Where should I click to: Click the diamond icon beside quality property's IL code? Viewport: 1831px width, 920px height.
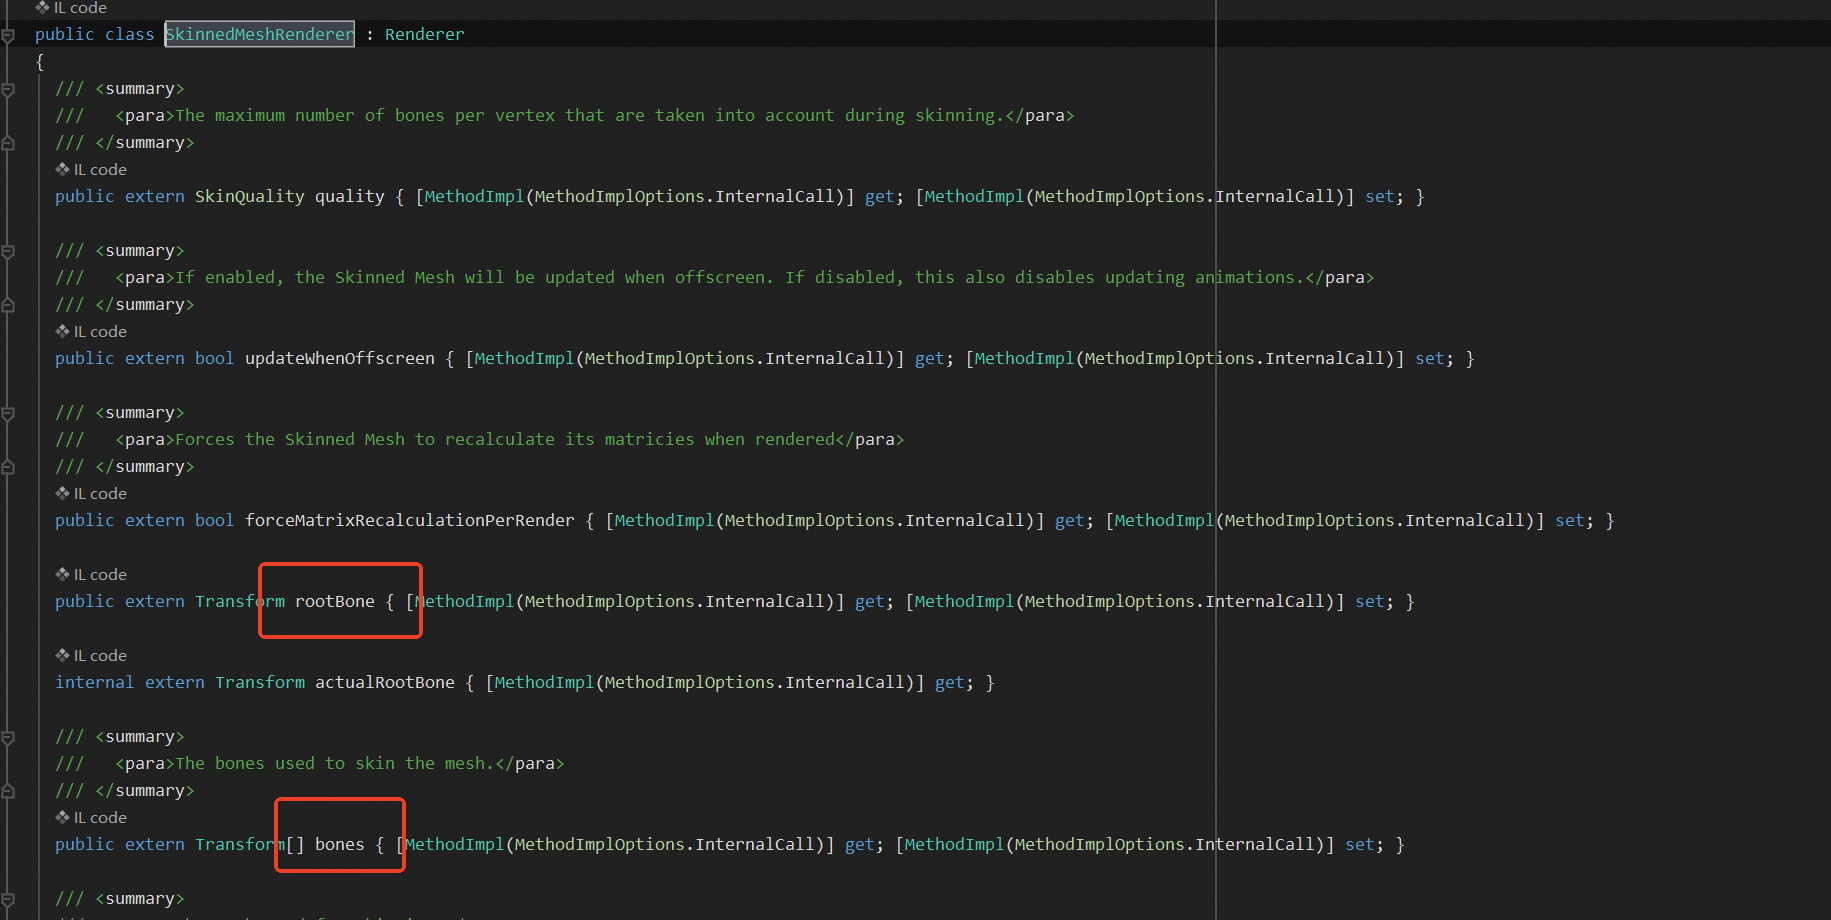click(62, 169)
